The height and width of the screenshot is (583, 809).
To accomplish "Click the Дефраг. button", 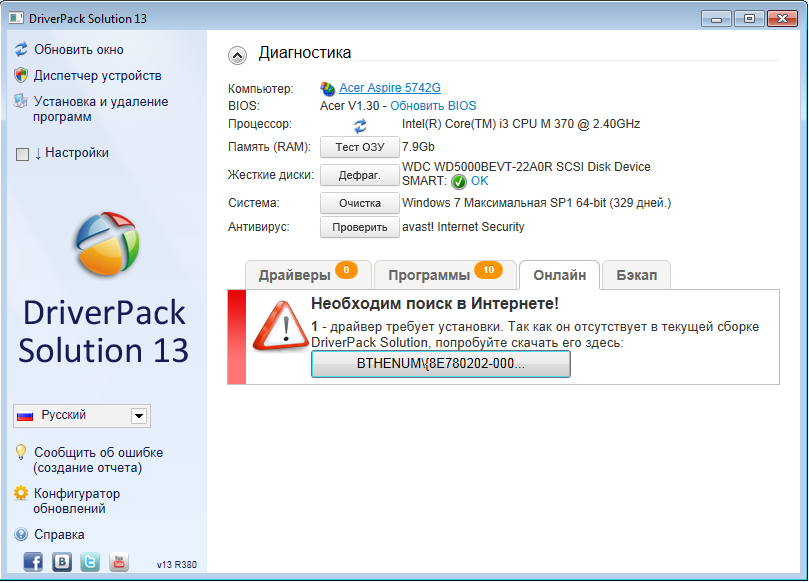I will coord(360,175).
